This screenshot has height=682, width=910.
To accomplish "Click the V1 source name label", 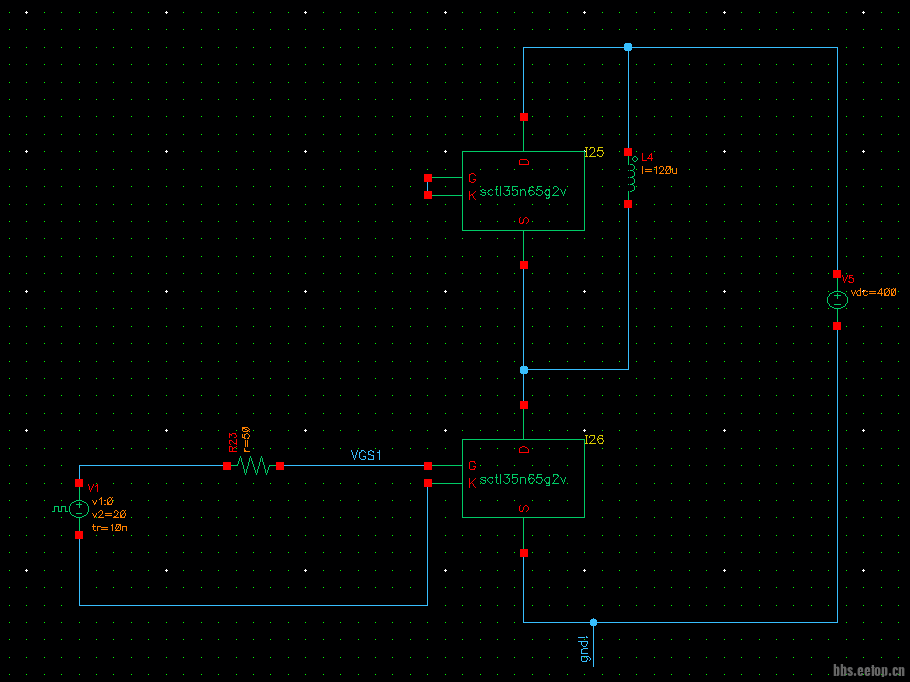I will (93, 488).
